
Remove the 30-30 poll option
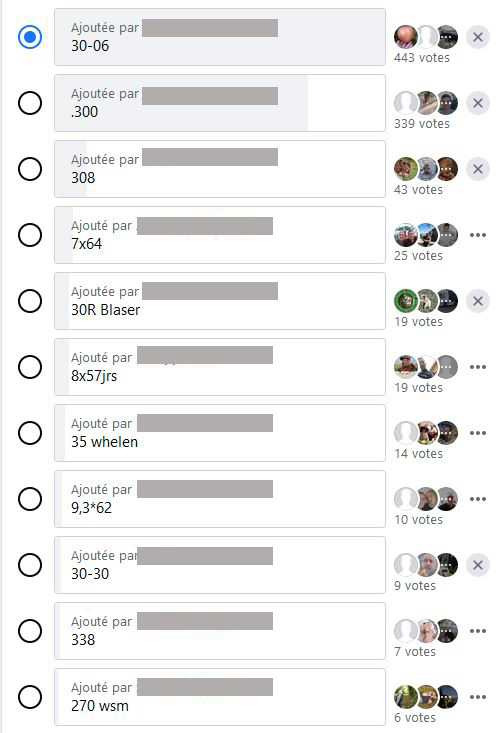(x=478, y=565)
